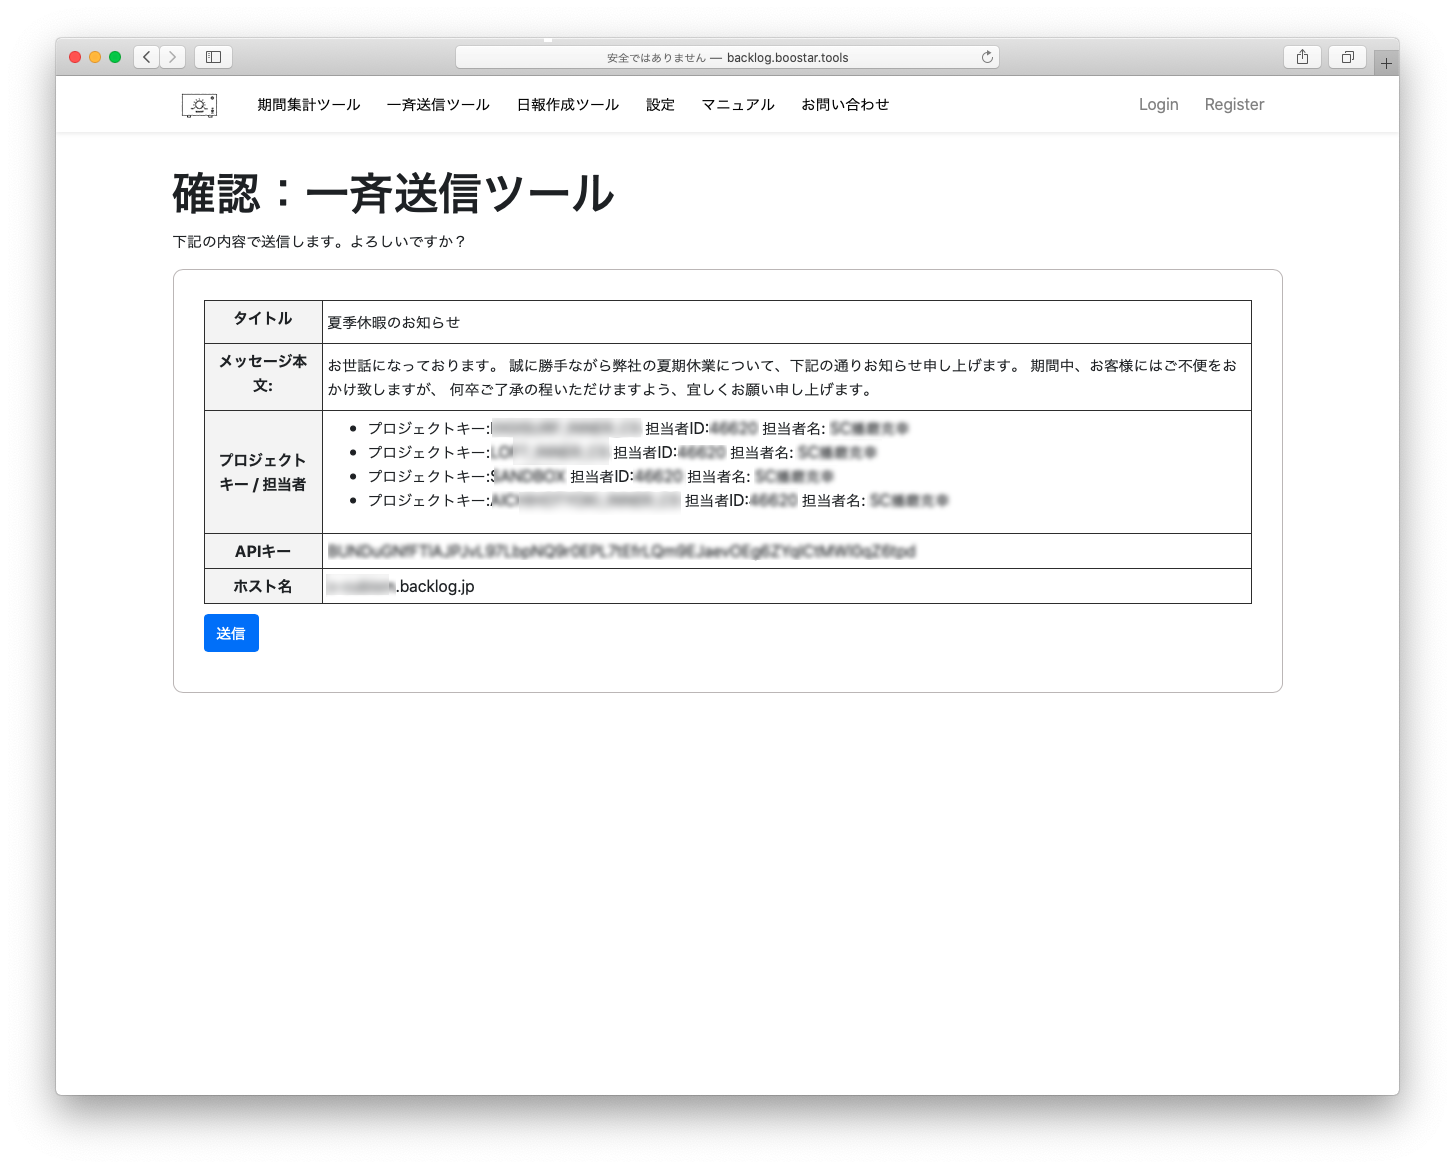Select 日報作成ツール in the navigation bar
Screen dimensions: 1455x1169
coord(568,105)
